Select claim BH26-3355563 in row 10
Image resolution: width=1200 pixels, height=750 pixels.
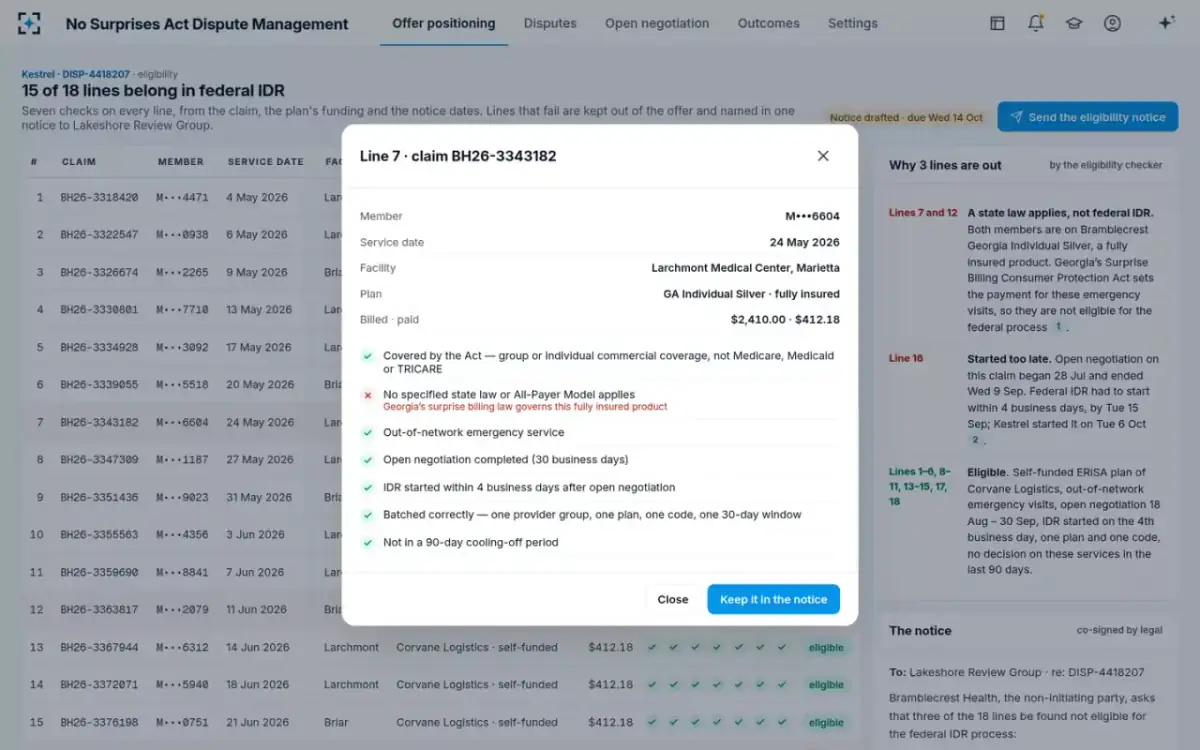coord(99,535)
